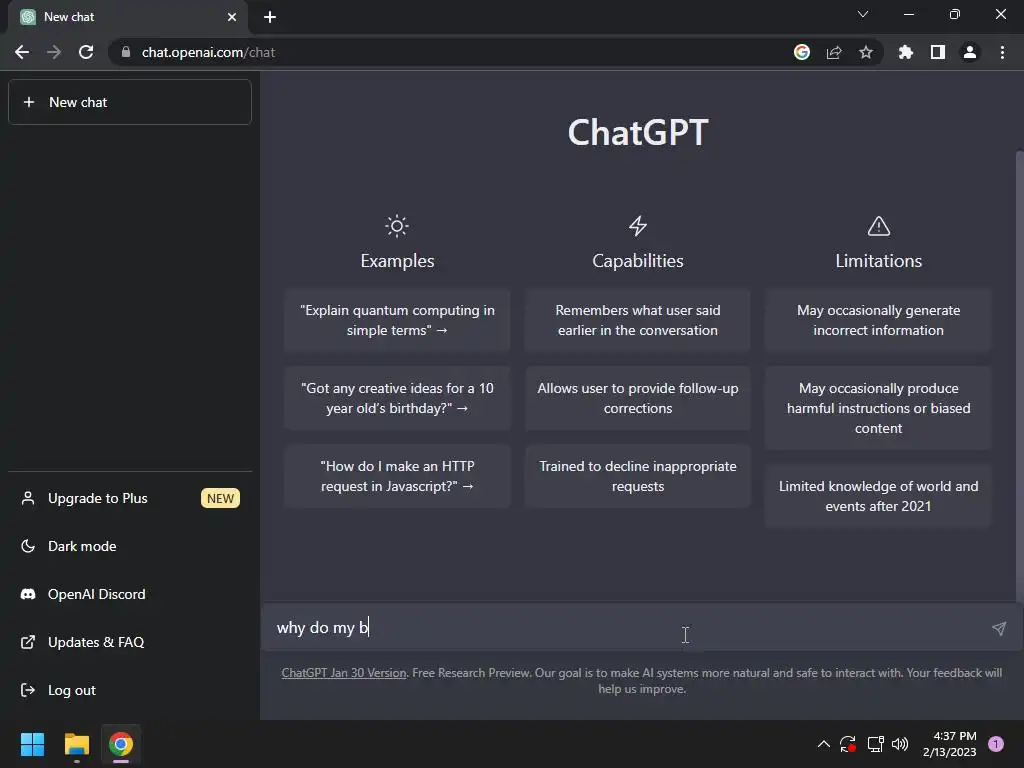Open Chrome three-dot menu
This screenshot has height=768, width=1024.
[1002, 52]
